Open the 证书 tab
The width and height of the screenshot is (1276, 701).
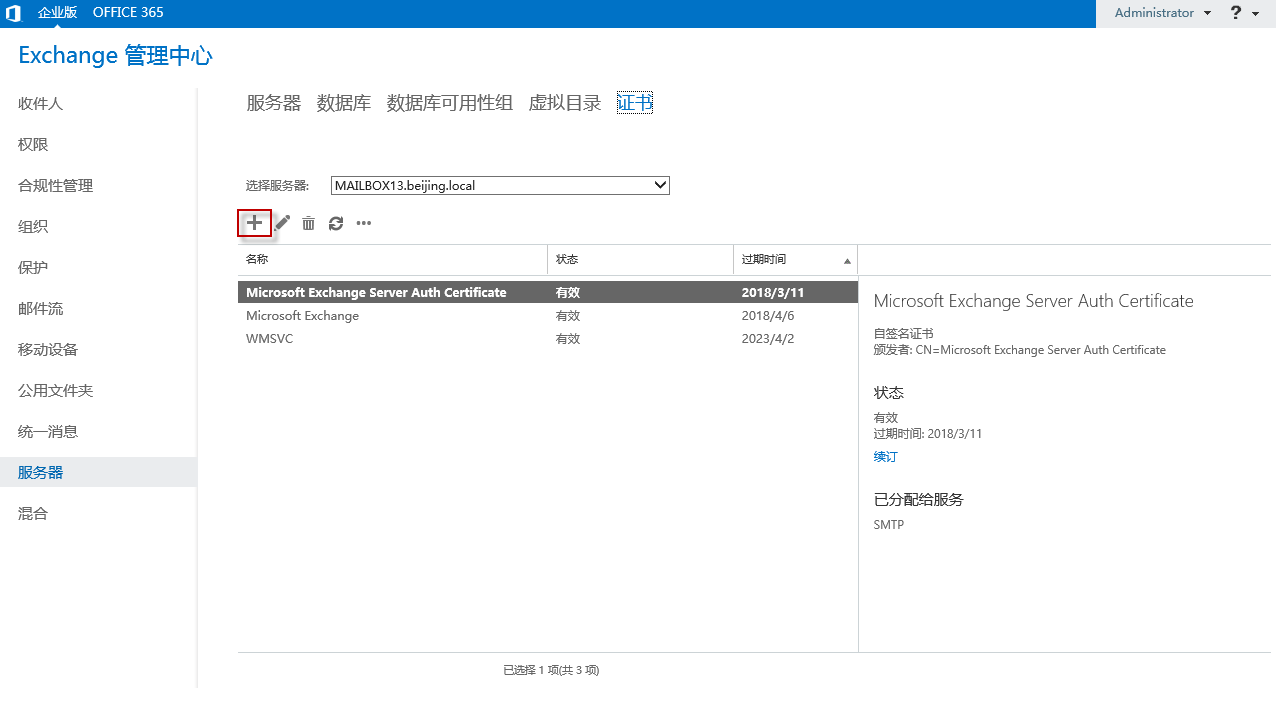click(x=635, y=103)
